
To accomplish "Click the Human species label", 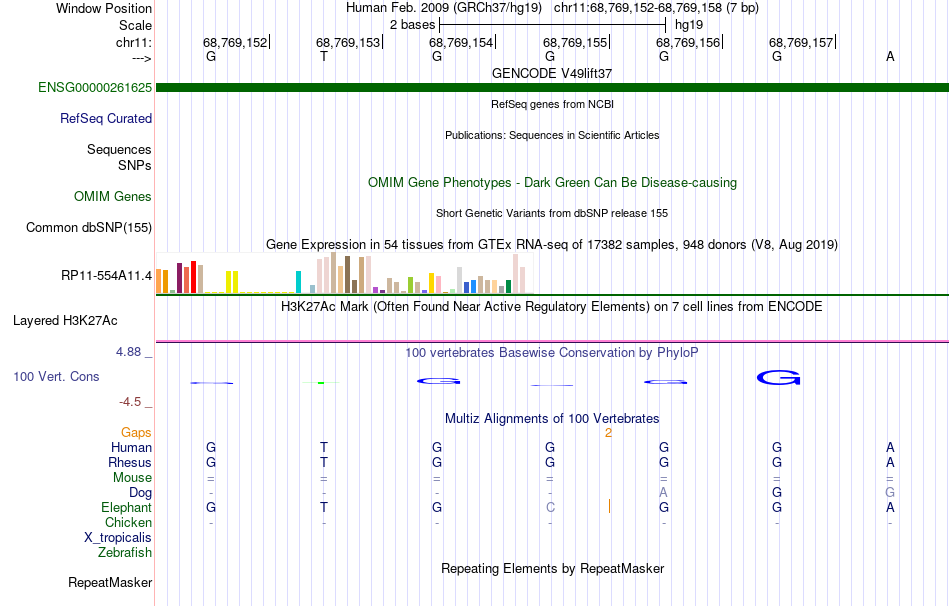I will 131,447.
